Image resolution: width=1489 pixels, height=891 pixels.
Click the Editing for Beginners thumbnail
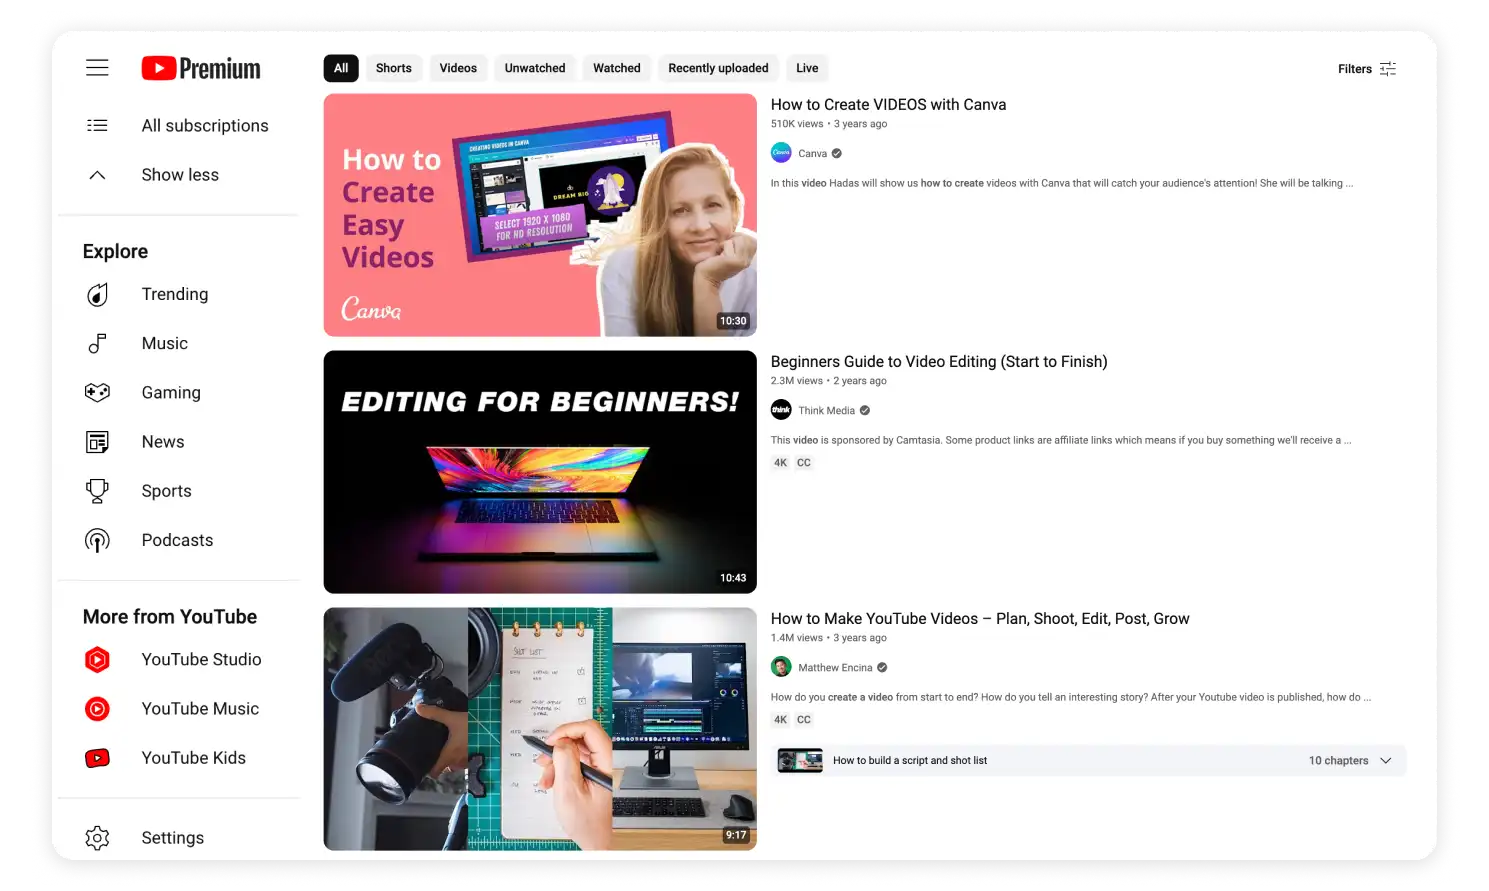pyautogui.click(x=540, y=471)
